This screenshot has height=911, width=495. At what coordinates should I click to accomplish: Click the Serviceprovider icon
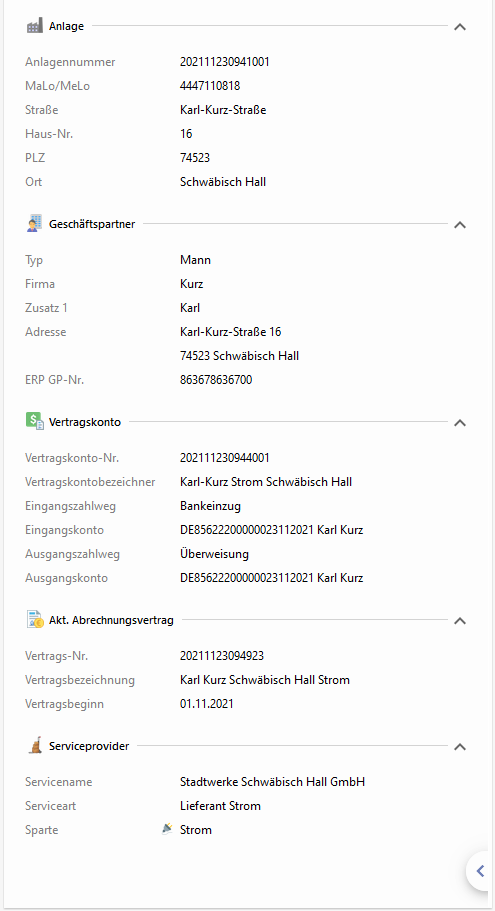click(35, 745)
